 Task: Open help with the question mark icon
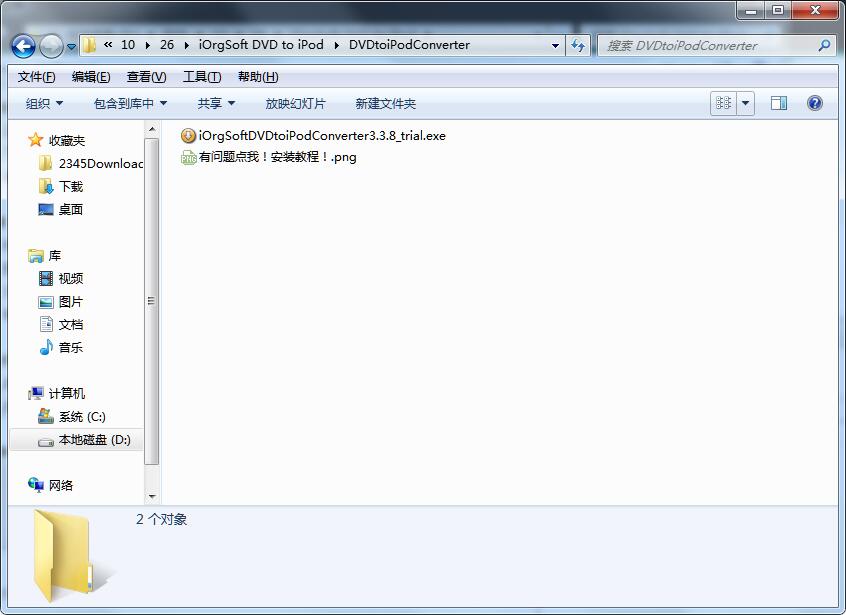click(x=815, y=102)
